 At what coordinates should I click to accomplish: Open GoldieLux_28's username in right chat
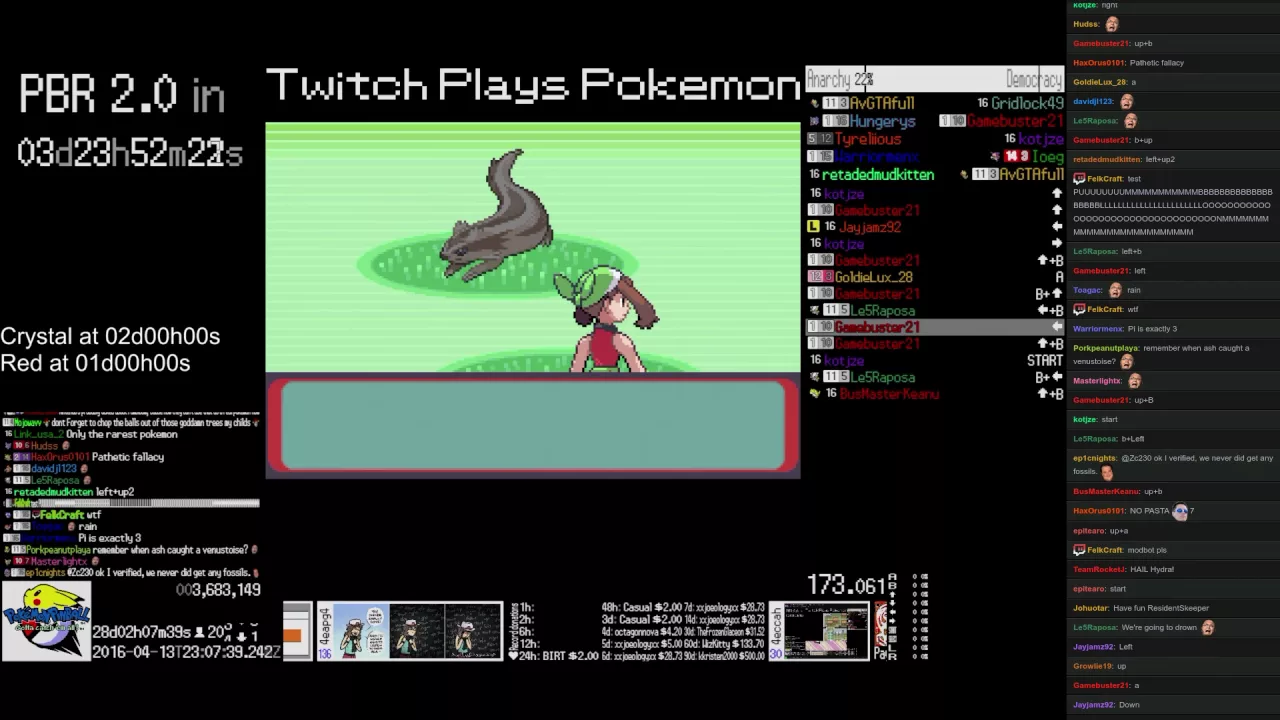click(1100, 82)
